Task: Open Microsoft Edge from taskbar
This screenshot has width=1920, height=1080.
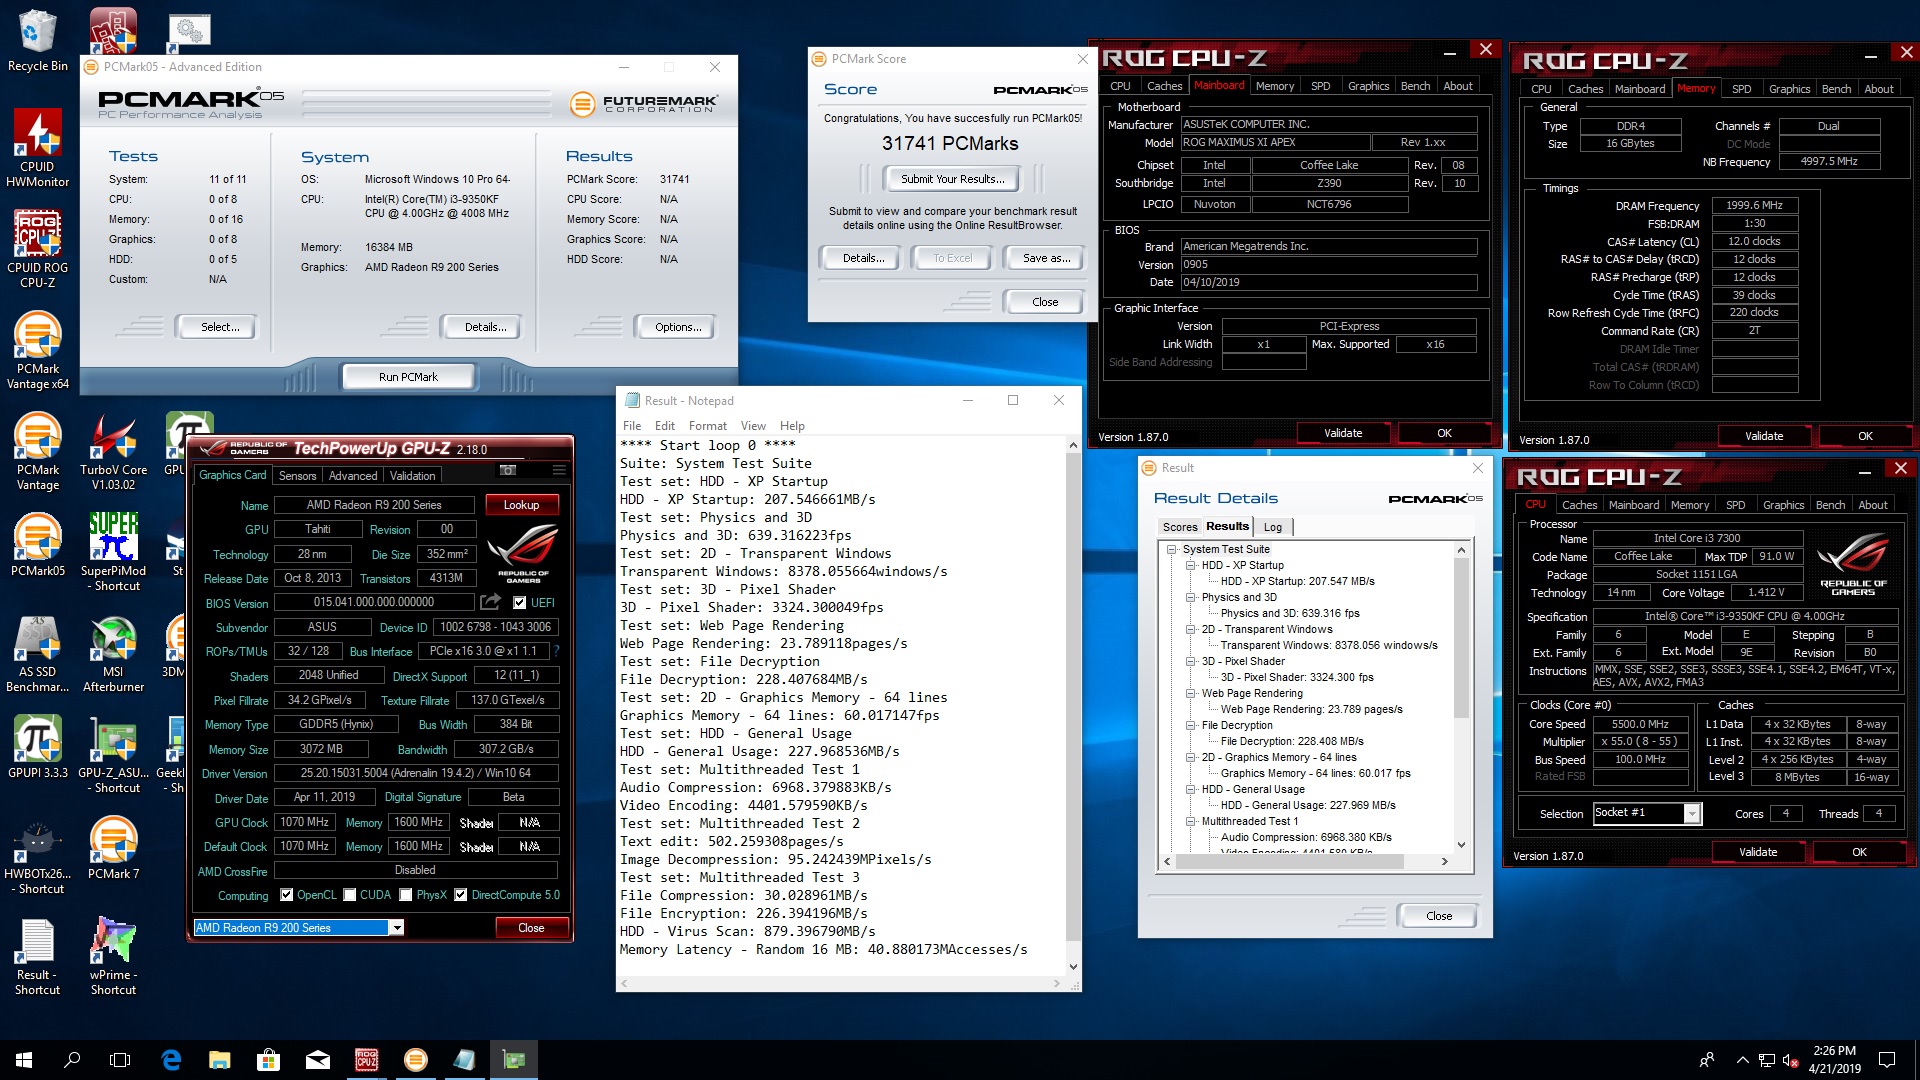Action: pyautogui.click(x=171, y=1060)
